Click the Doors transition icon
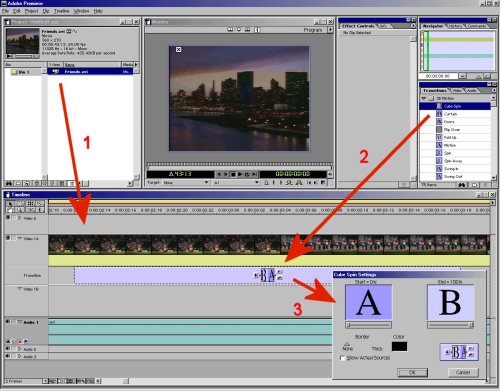Screen dimensions: 500x391 (x=439, y=122)
